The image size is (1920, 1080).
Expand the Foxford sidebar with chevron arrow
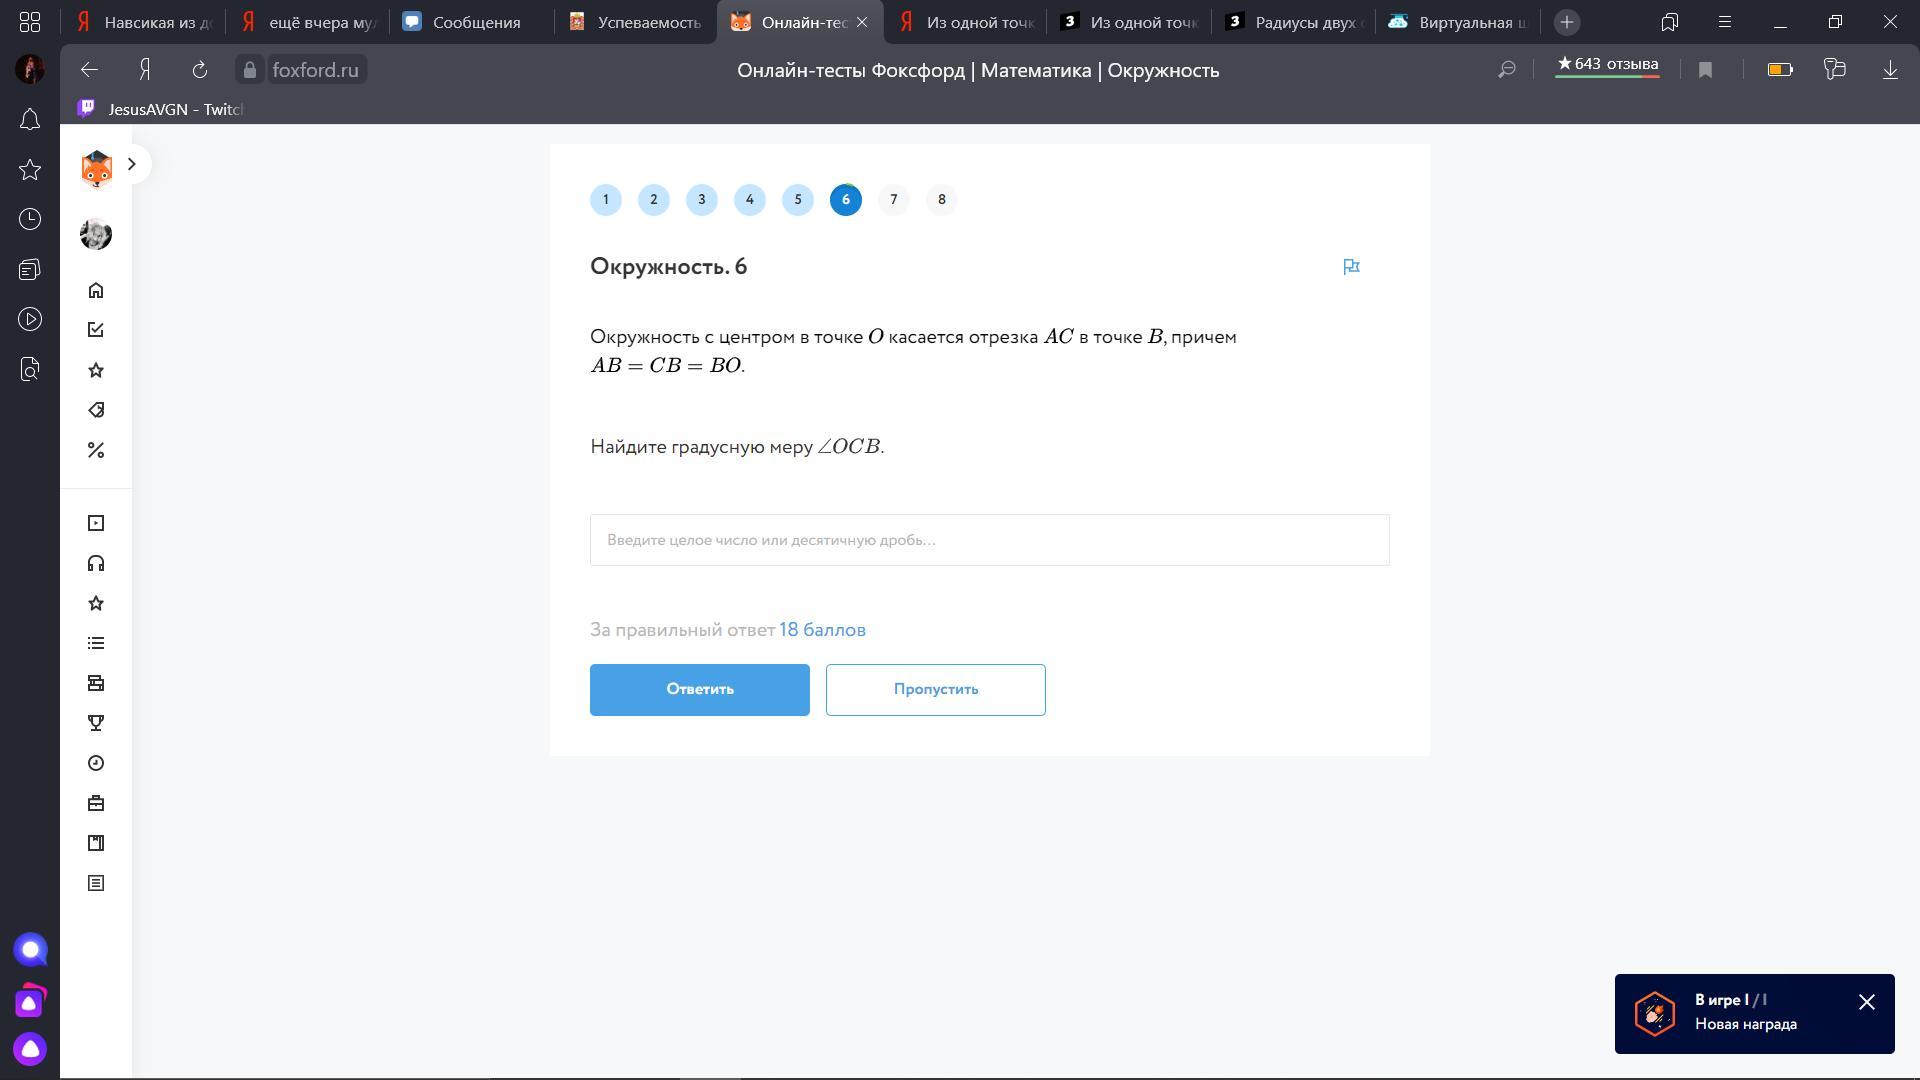[x=132, y=164]
